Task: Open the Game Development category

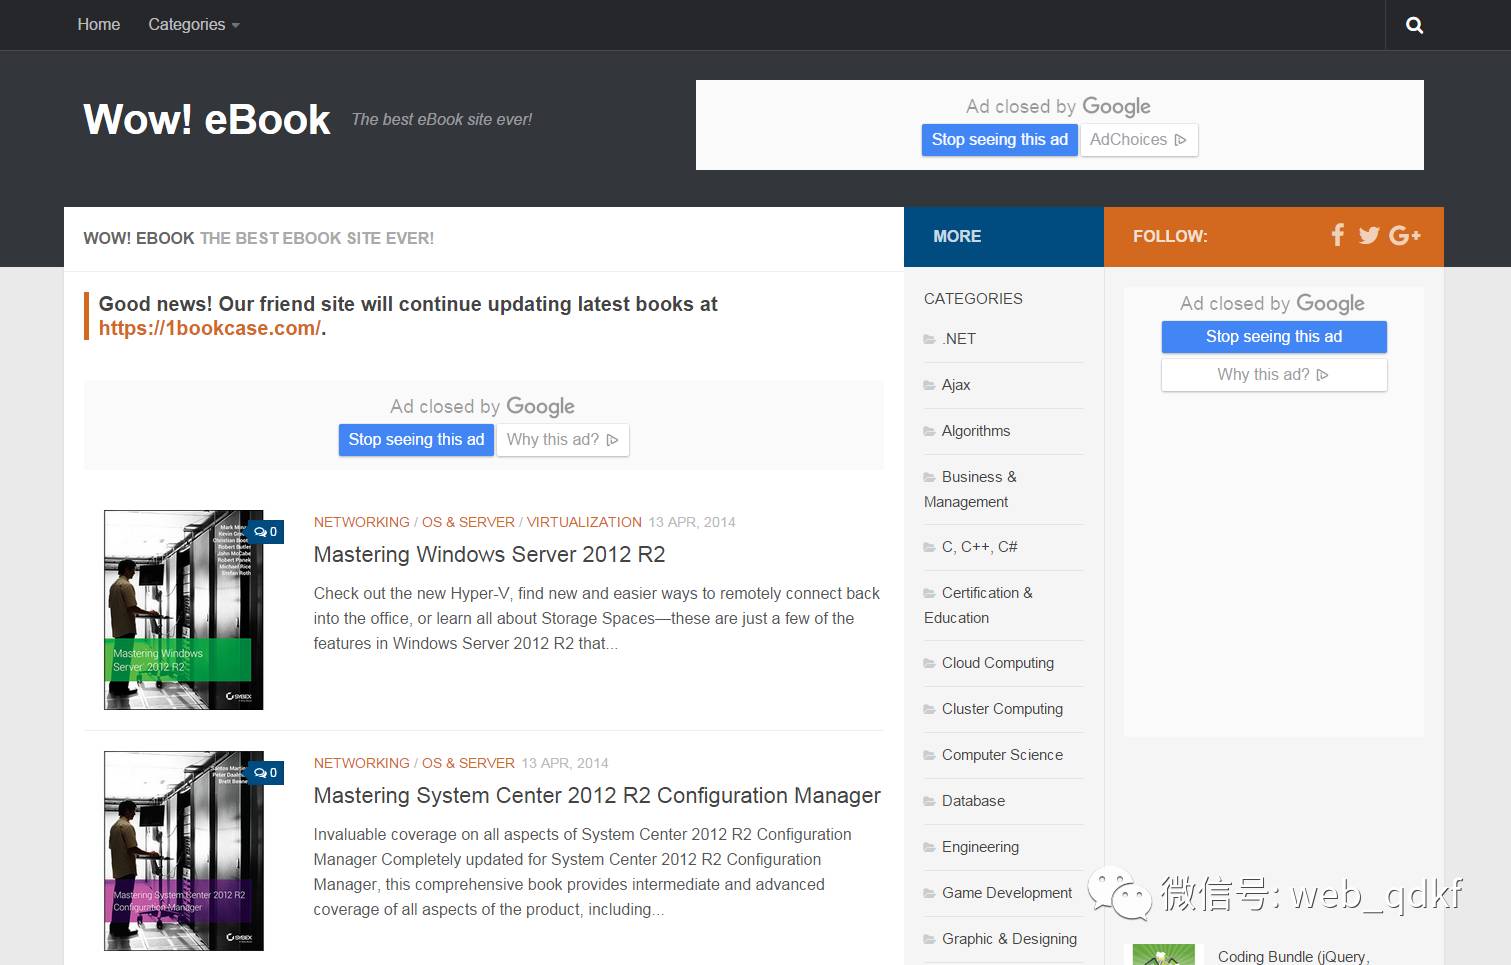Action: click(x=1007, y=893)
